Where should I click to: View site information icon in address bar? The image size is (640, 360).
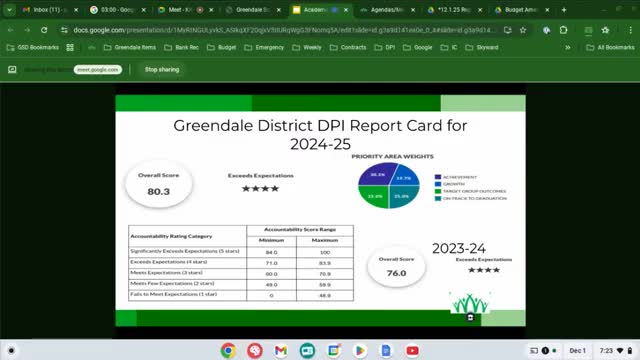64,30
